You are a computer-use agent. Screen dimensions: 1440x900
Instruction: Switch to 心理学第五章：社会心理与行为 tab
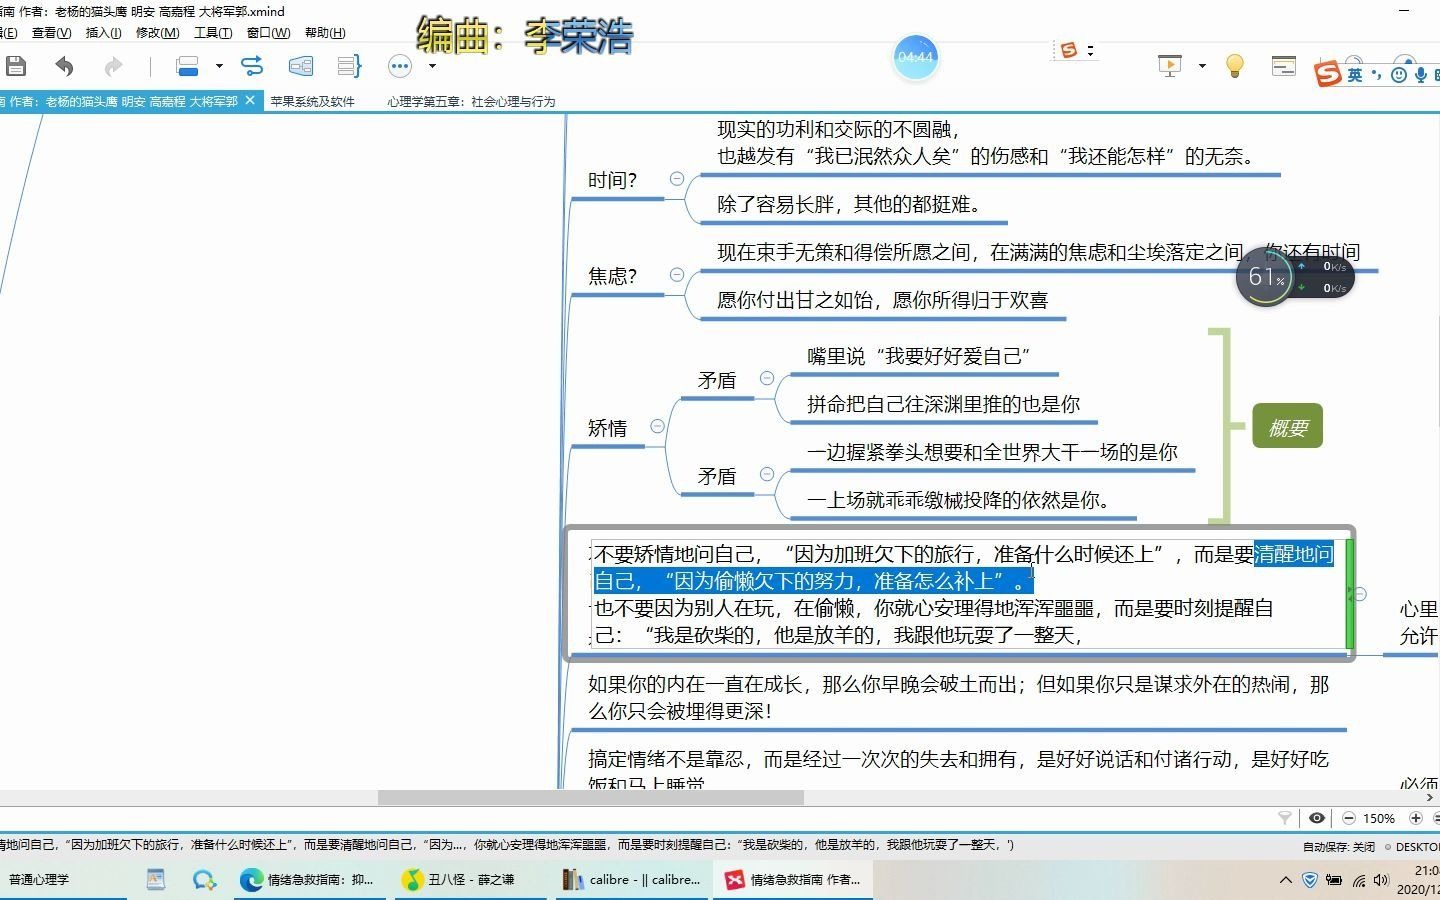click(x=471, y=101)
